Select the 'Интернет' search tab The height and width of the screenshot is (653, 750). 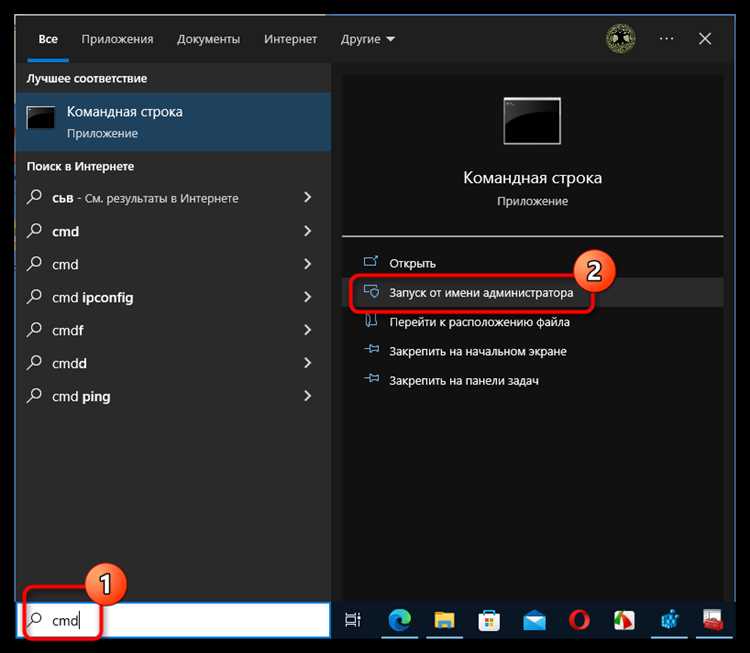290,39
